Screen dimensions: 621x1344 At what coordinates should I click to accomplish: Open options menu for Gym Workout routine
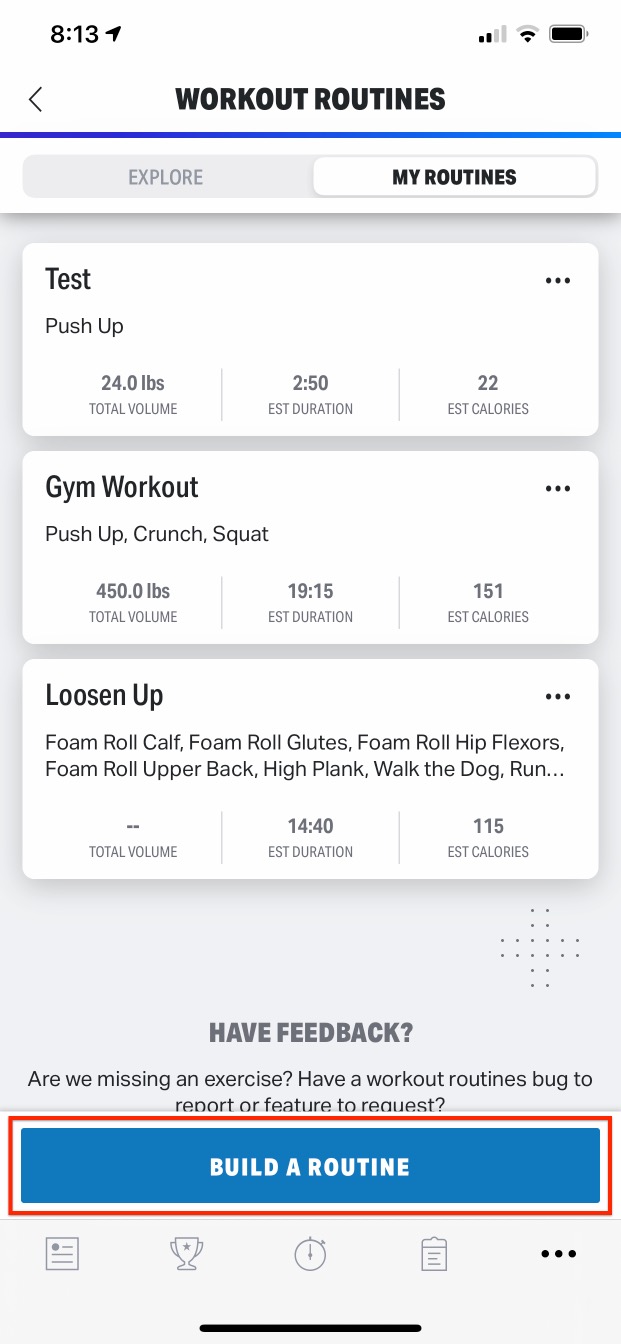pyautogui.click(x=558, y=488)
